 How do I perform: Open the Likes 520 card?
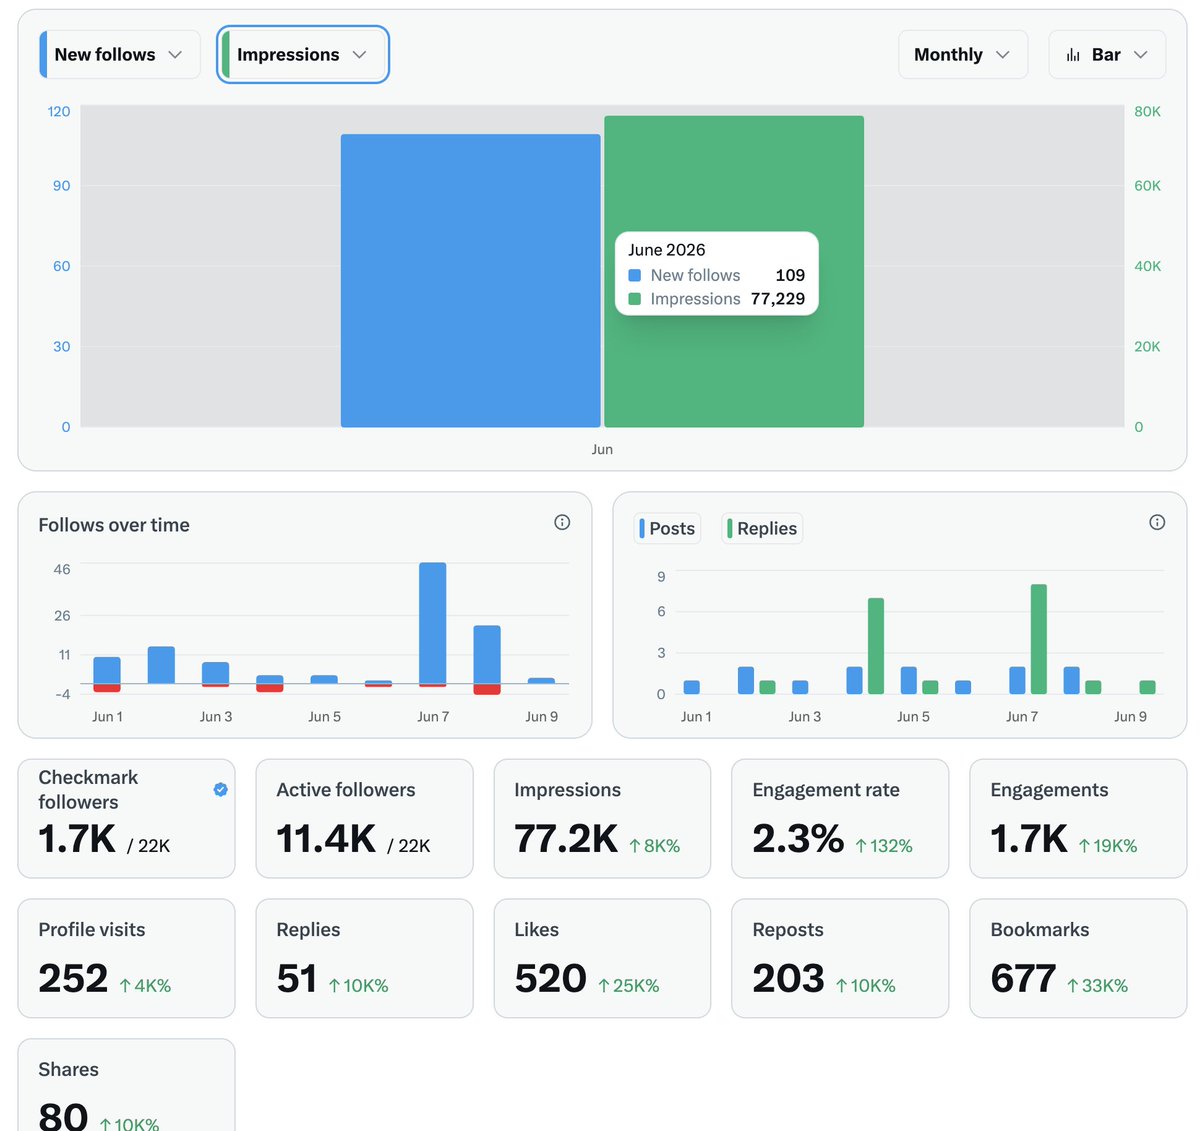coord(602,959)
